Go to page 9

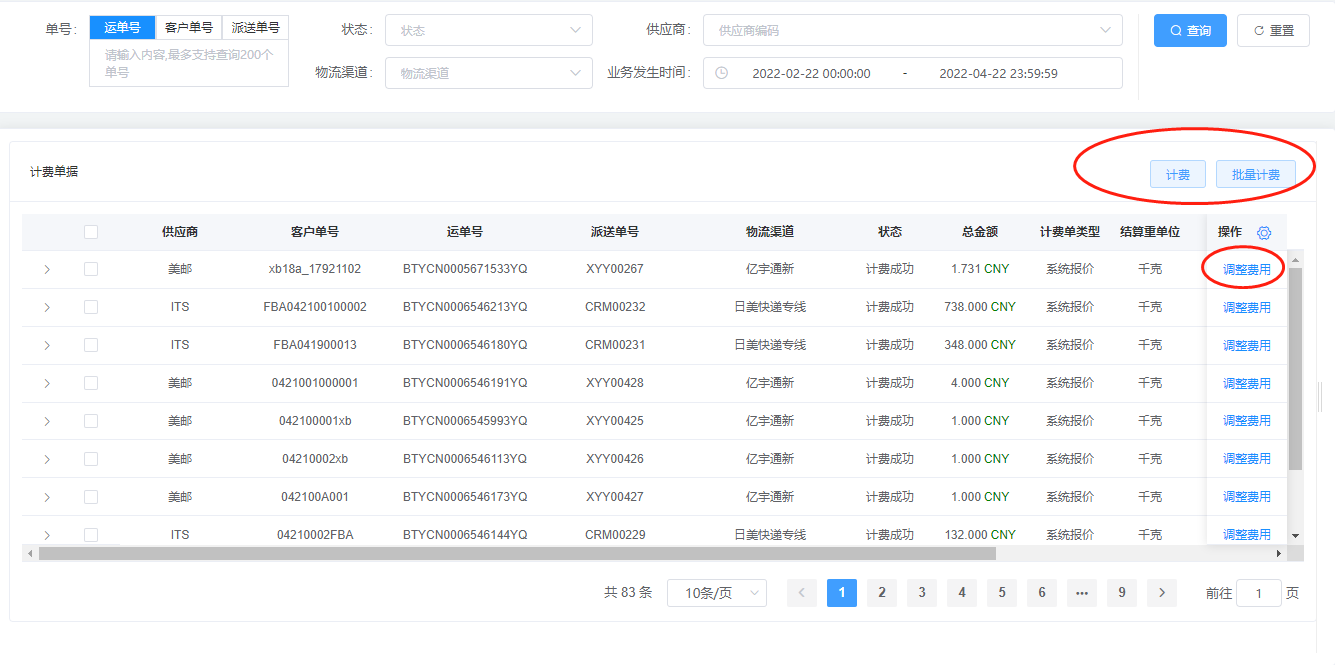click(x=1122, y=593)
